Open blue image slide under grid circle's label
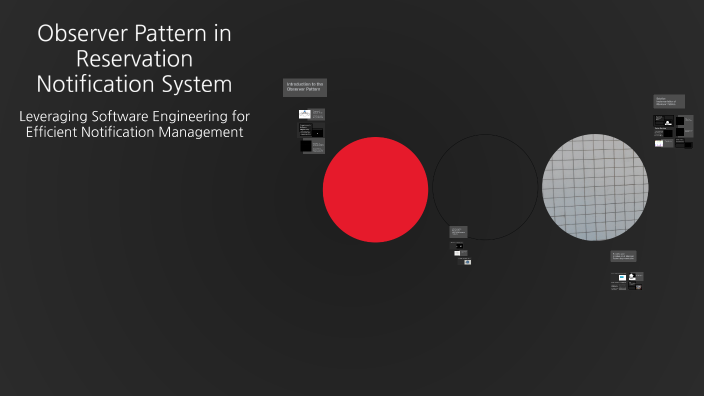This screenshot has height=396, width=704. tap(619, 277)
